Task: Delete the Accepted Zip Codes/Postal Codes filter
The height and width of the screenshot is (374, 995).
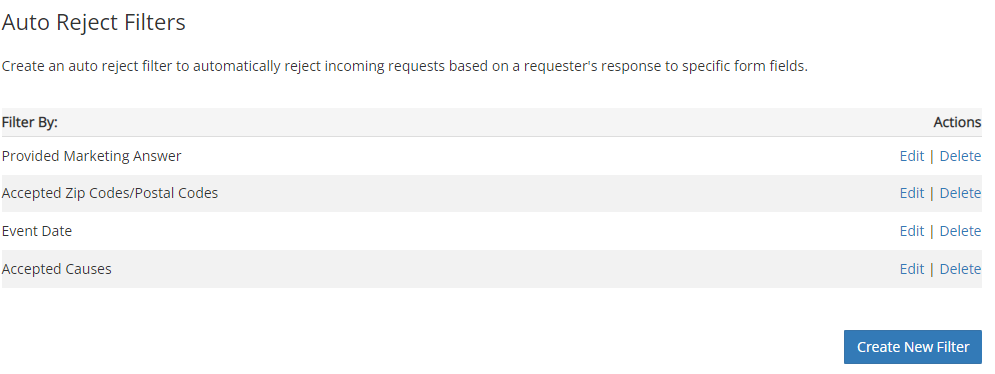Action: coord(960,193)
